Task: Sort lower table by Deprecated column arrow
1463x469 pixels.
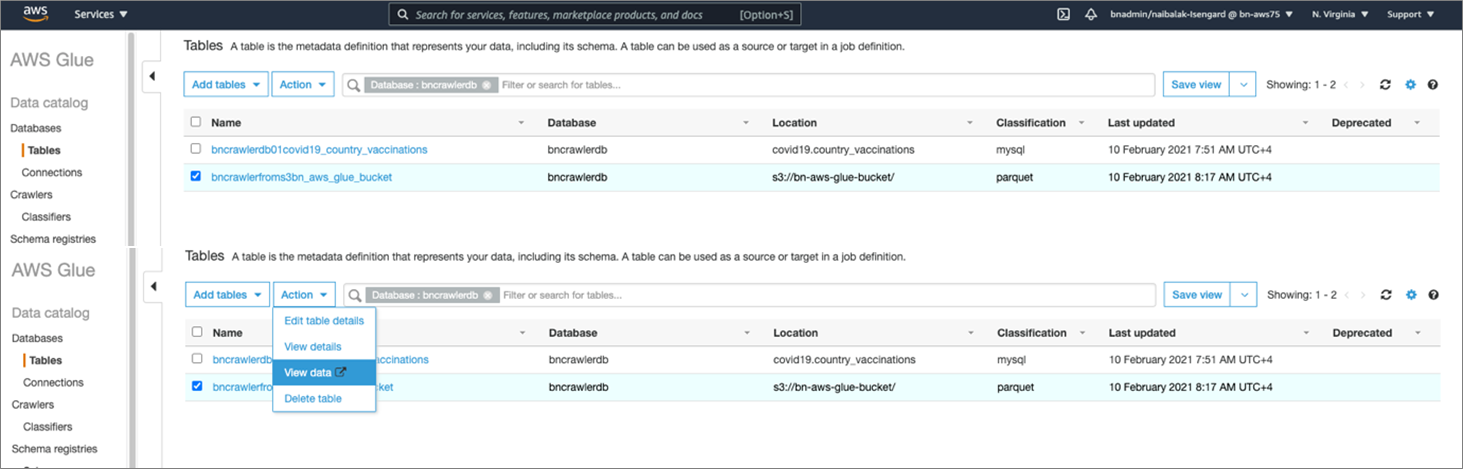Action: [x=1418, y=333]
